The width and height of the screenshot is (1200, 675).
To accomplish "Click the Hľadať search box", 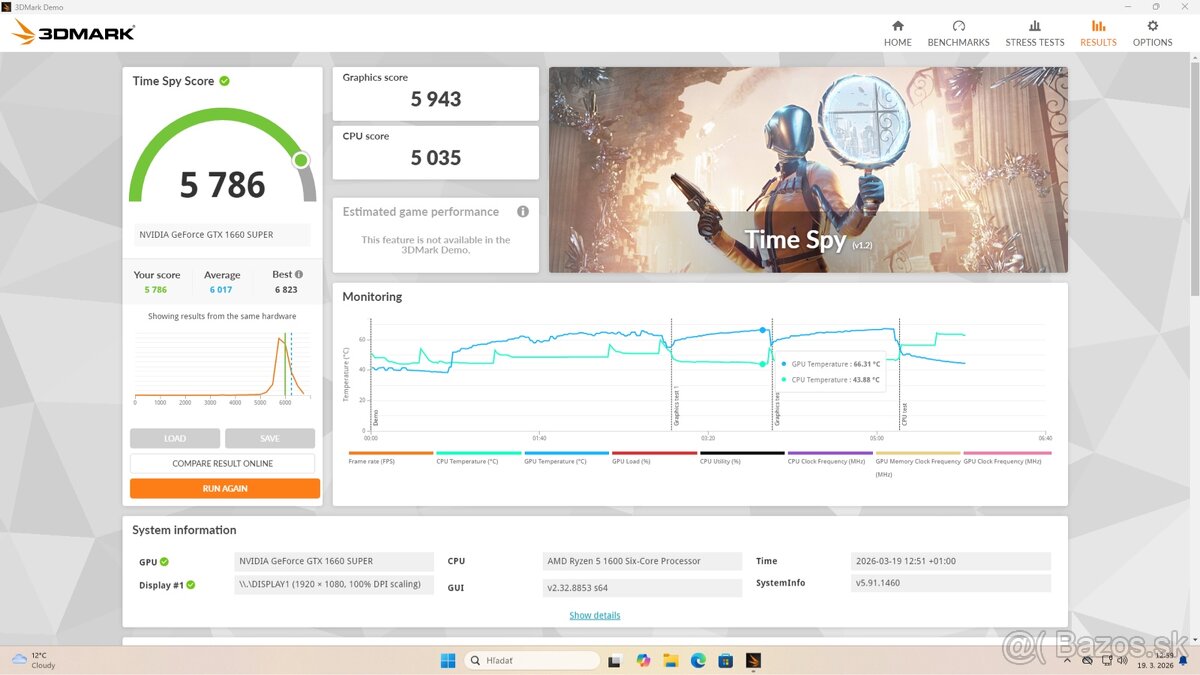I will pos(532,660).
